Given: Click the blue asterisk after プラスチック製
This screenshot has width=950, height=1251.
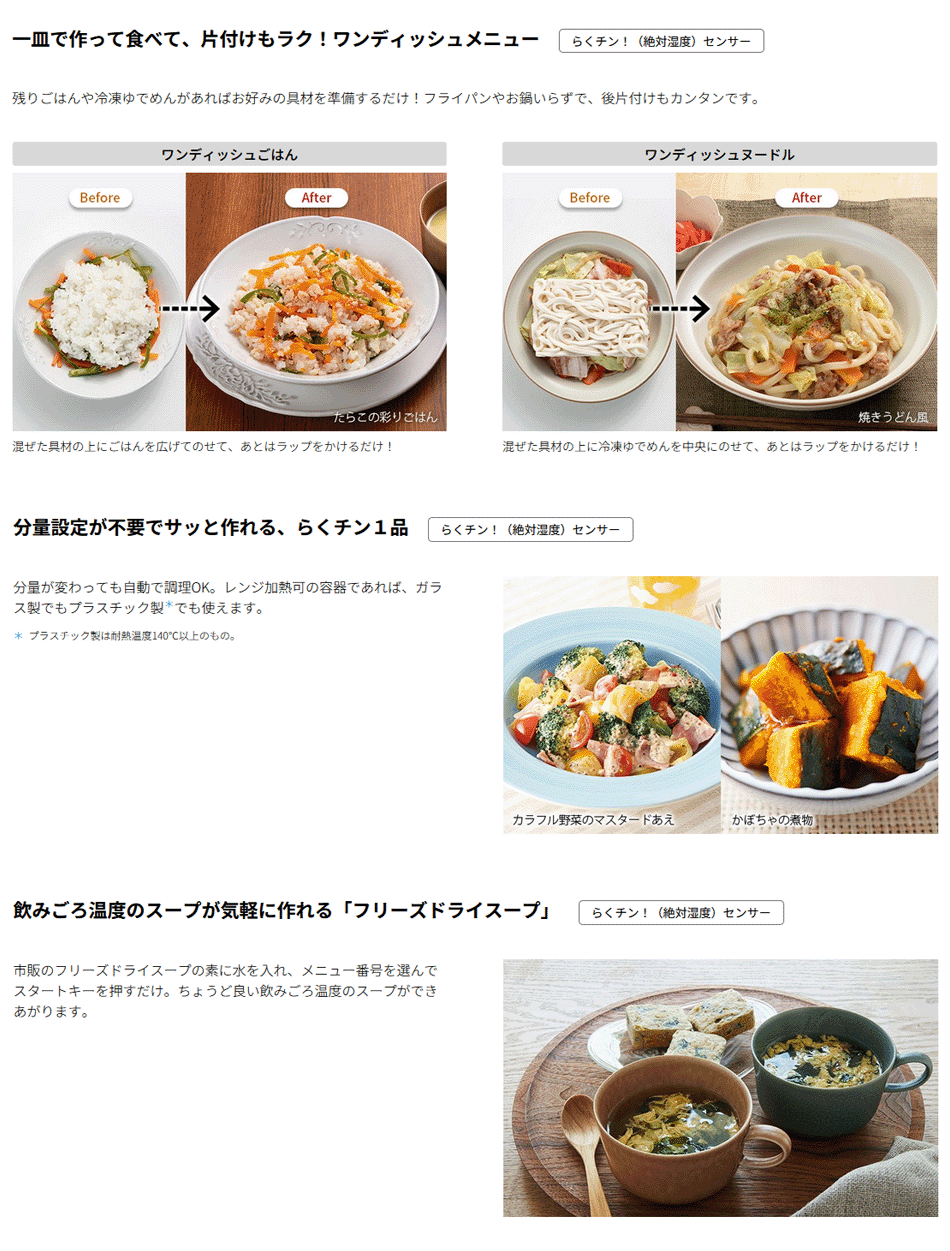Looking at the screenshot, I should click(x=169, y=606).
